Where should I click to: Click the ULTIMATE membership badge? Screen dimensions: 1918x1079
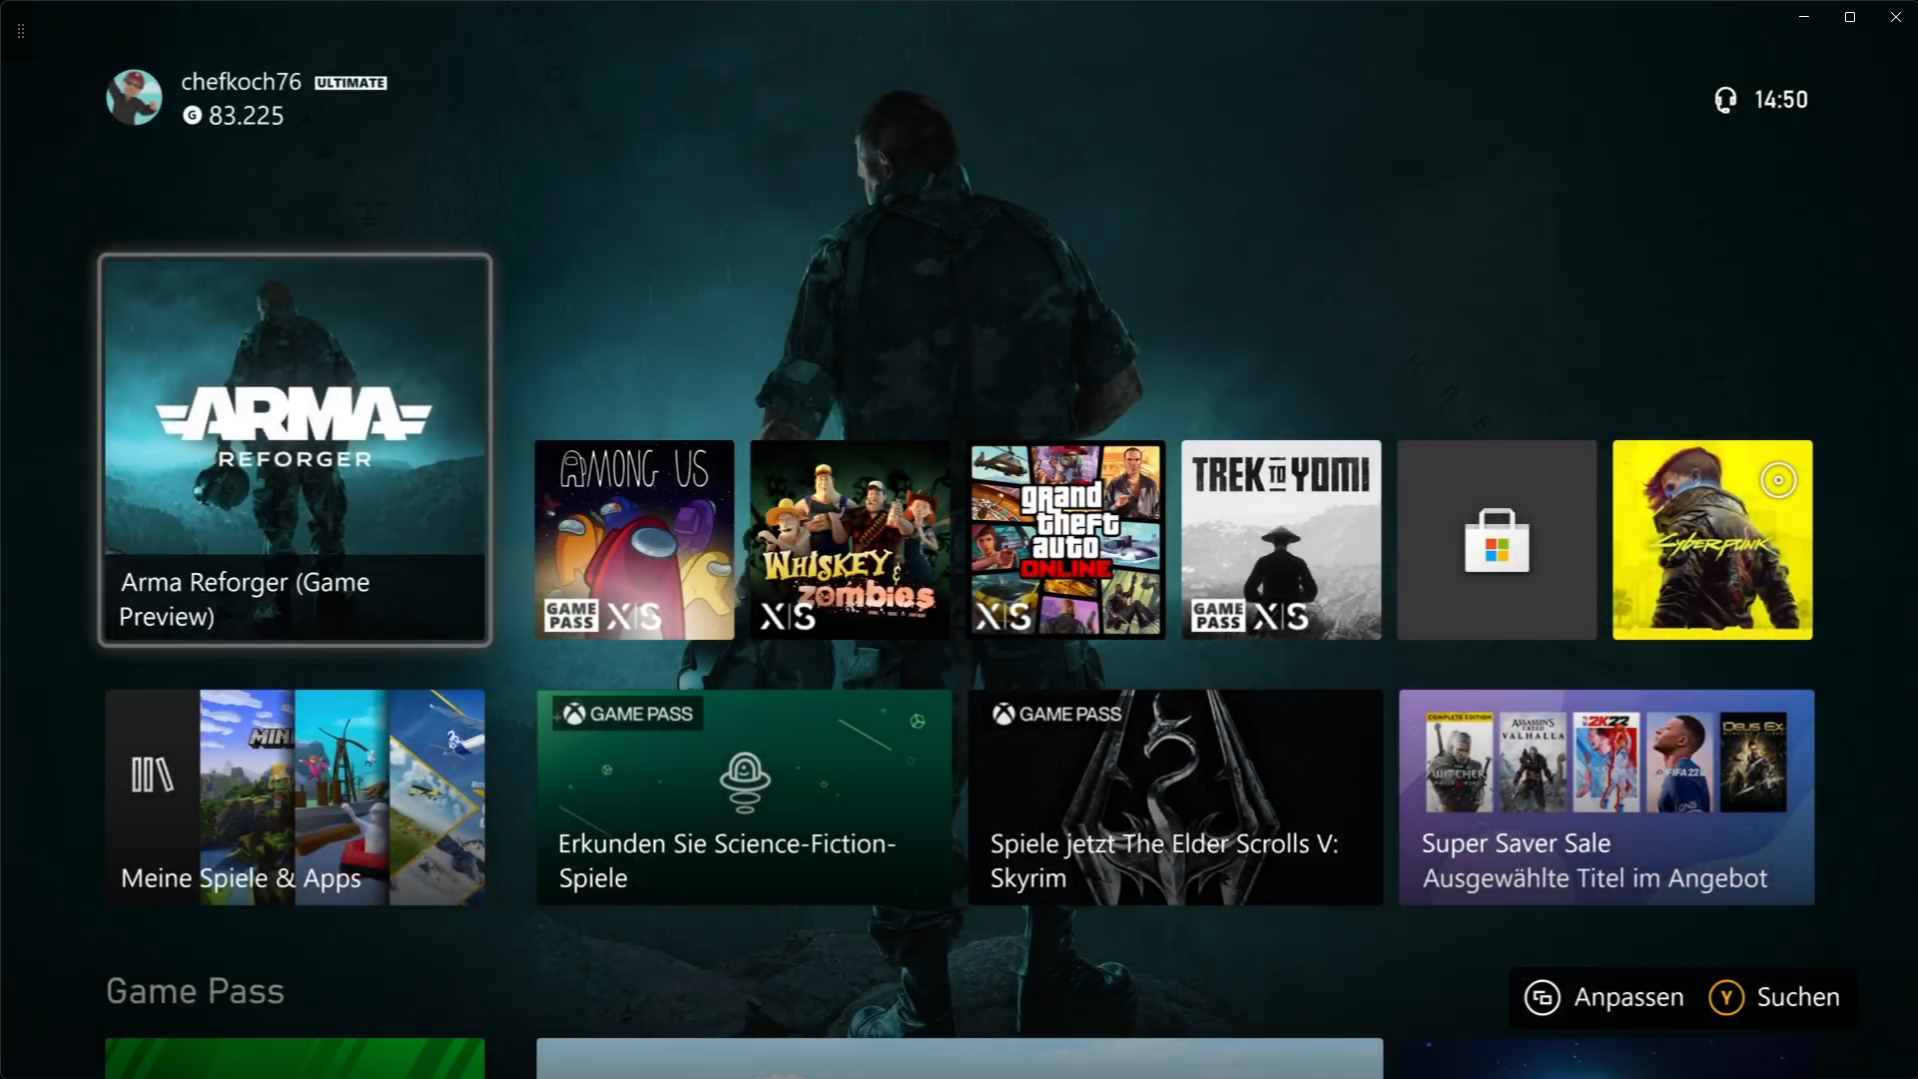(351, 83)
